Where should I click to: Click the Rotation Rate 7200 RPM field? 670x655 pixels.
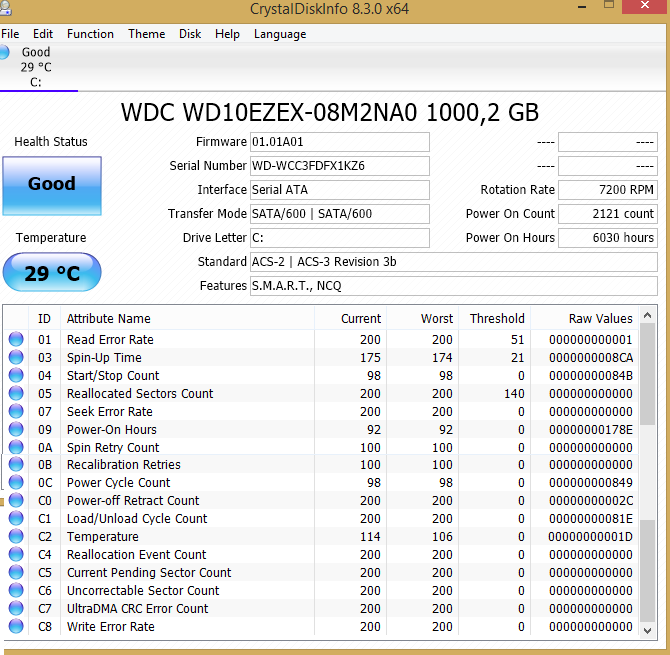607,190
